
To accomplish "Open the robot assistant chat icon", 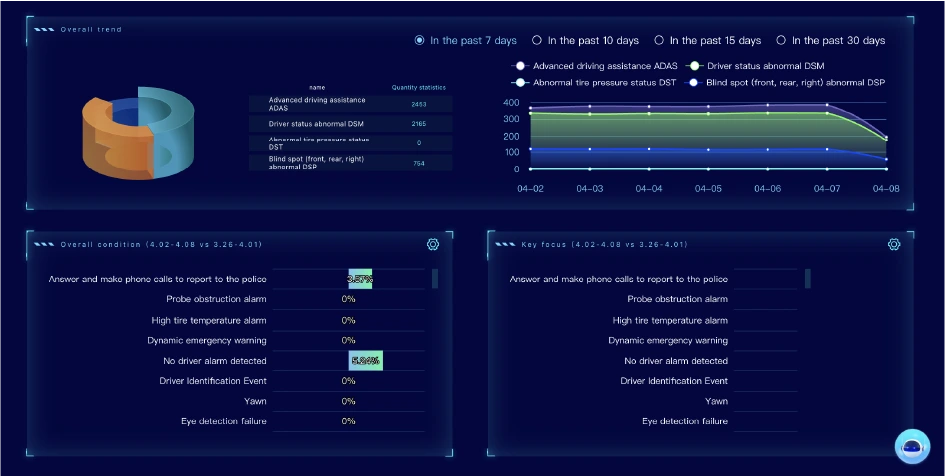I will click(x=912, y=447).
